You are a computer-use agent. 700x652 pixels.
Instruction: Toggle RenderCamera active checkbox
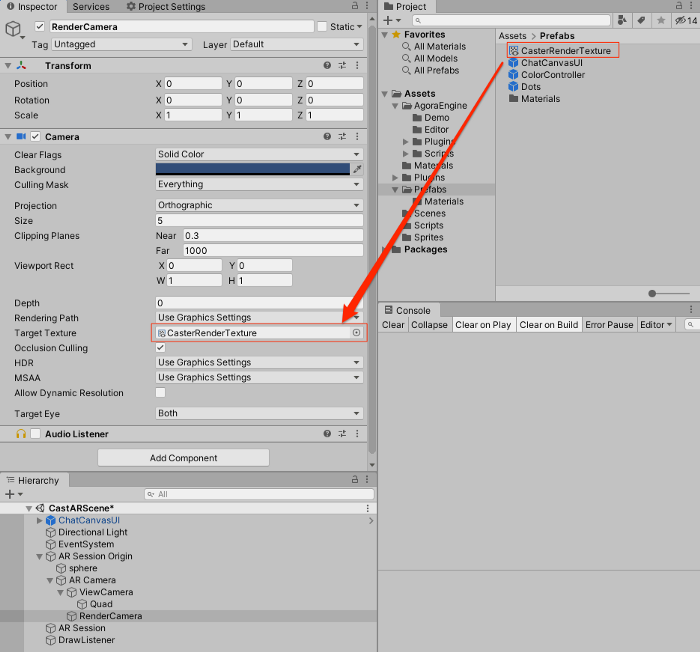pos(40,26)
